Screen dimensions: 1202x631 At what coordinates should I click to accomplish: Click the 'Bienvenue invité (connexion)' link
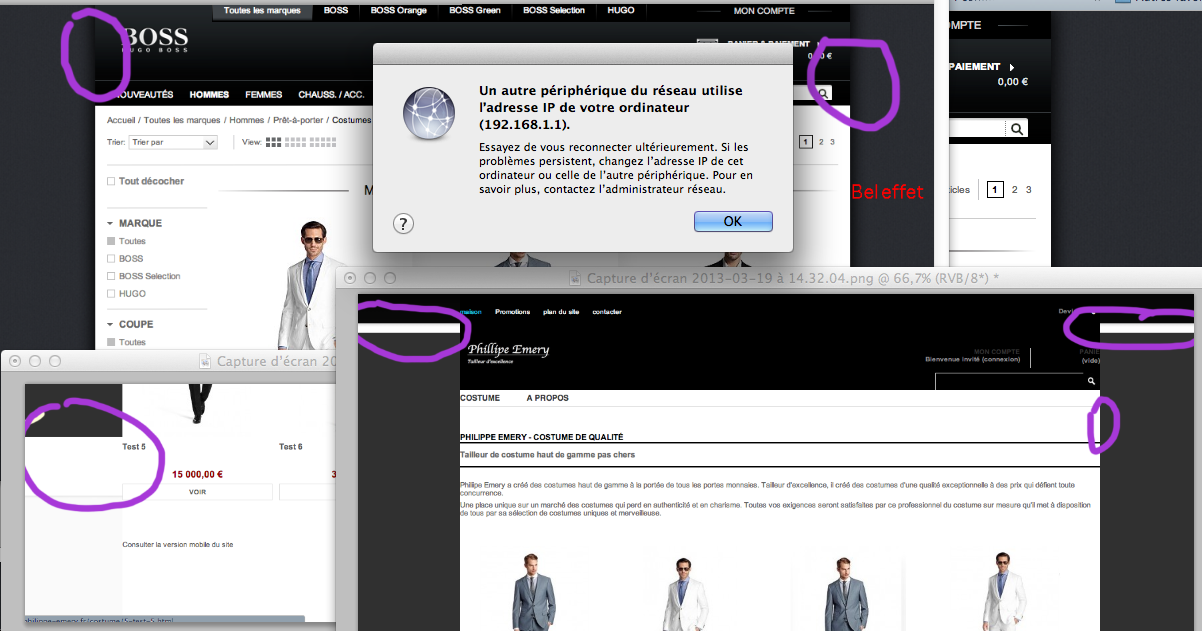point(972,360)
